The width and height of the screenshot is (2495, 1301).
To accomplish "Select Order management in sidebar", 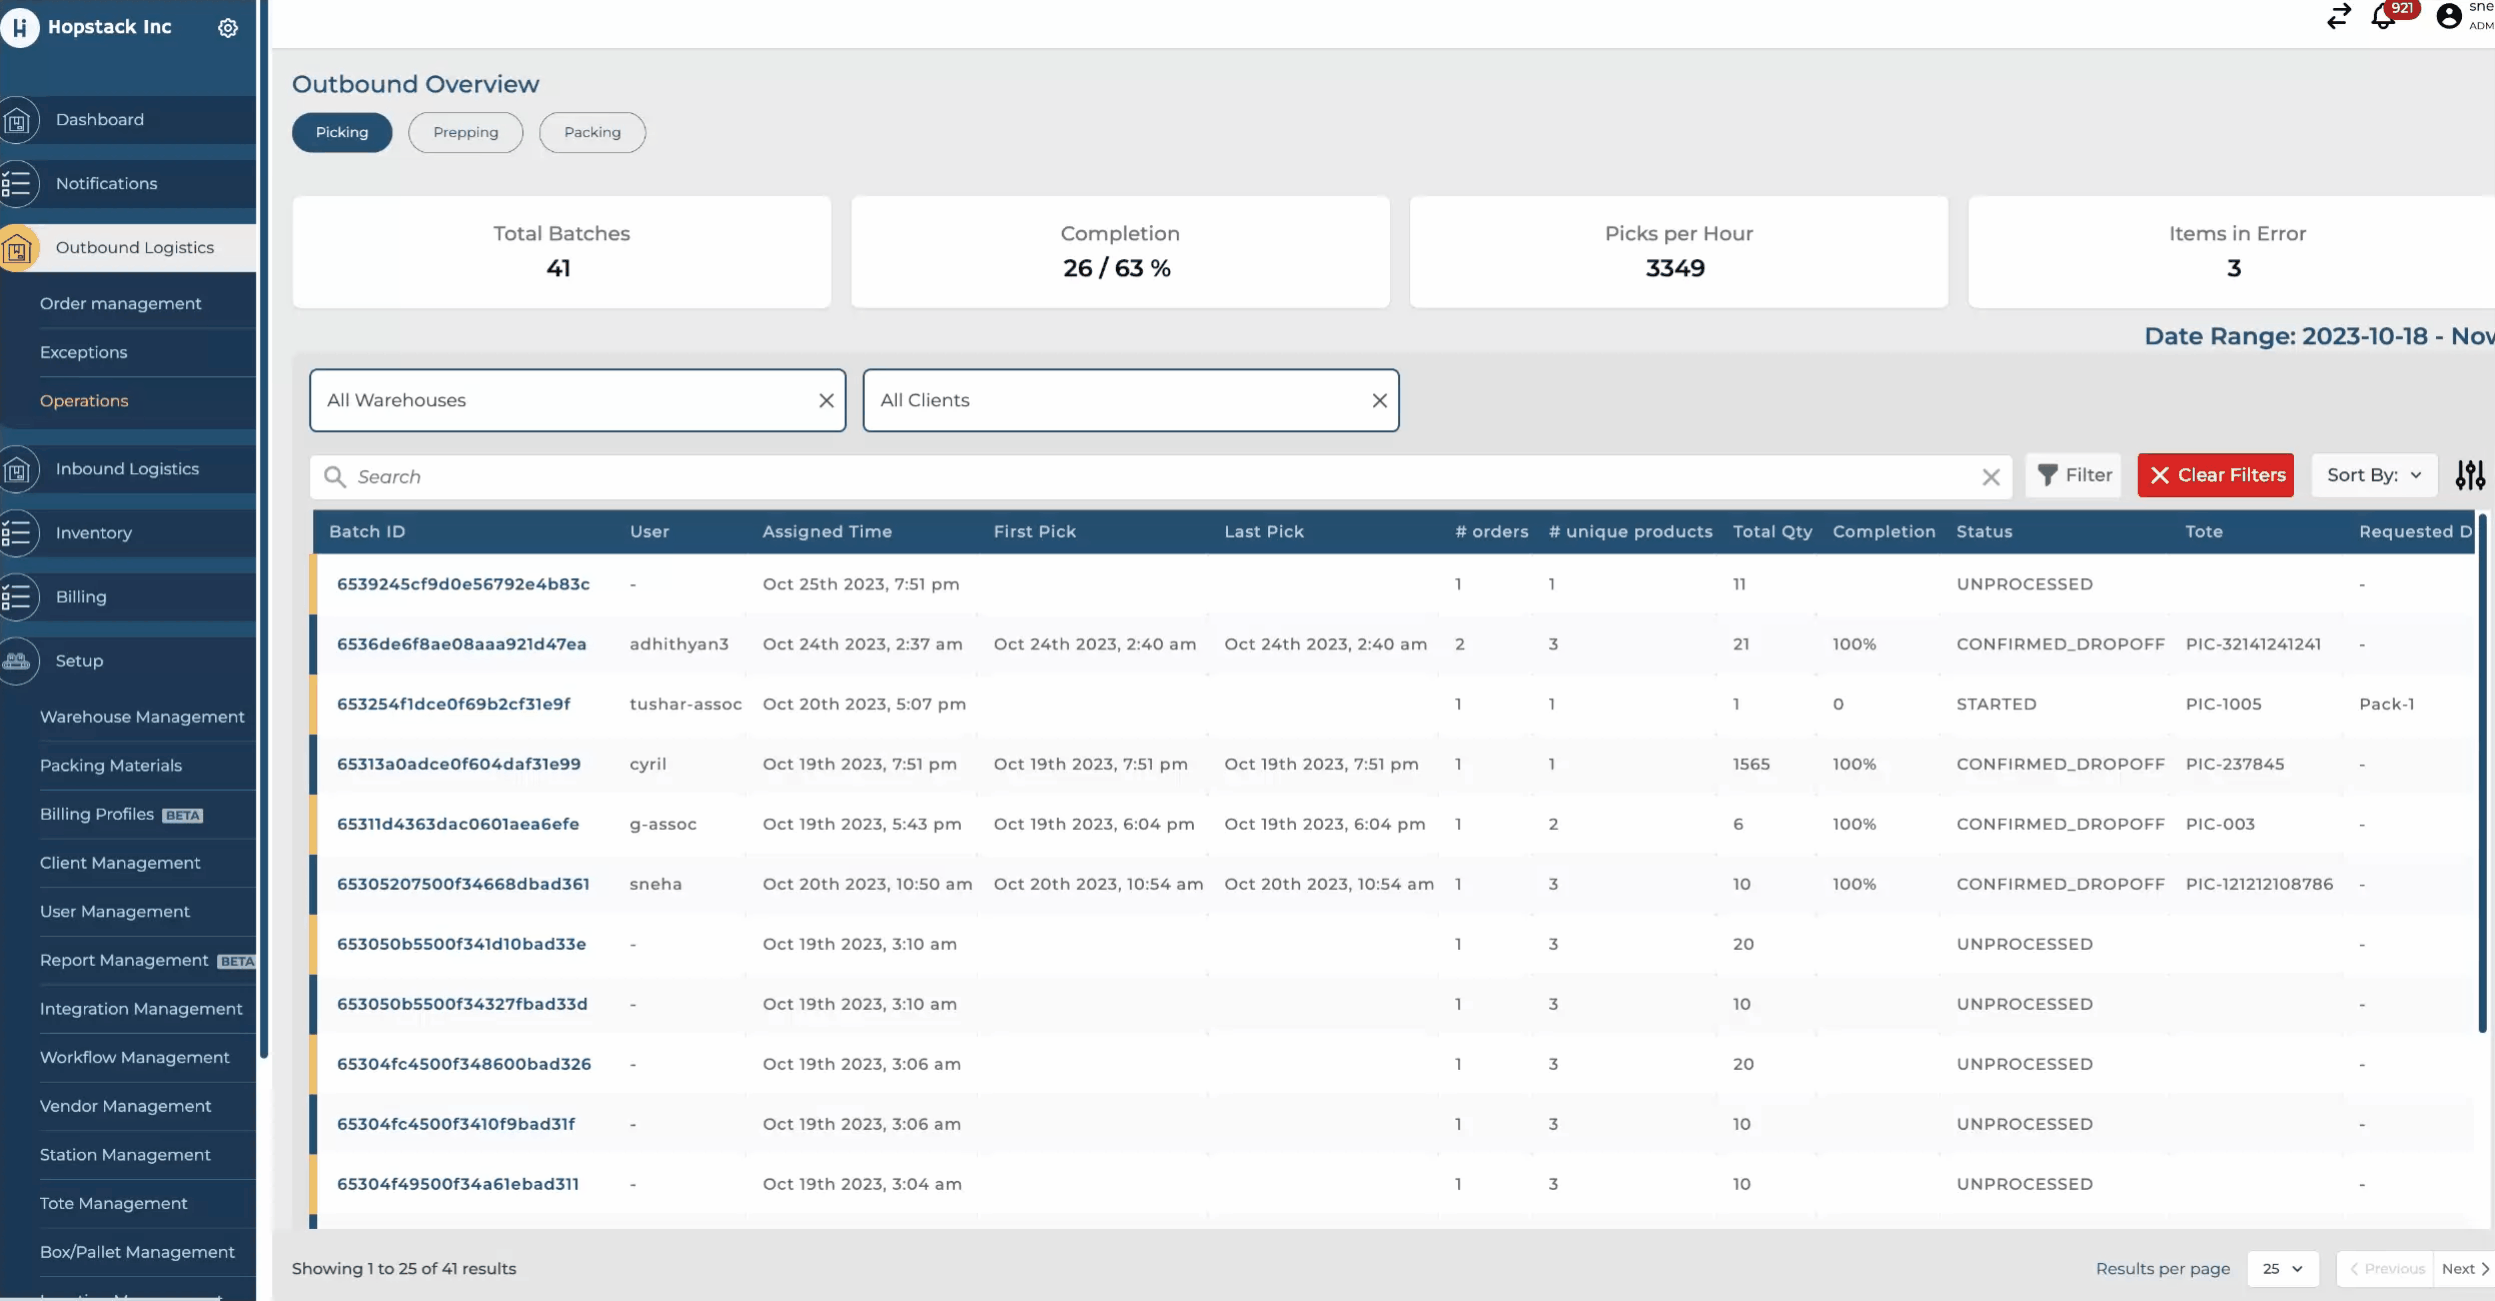I will (121, 304).
